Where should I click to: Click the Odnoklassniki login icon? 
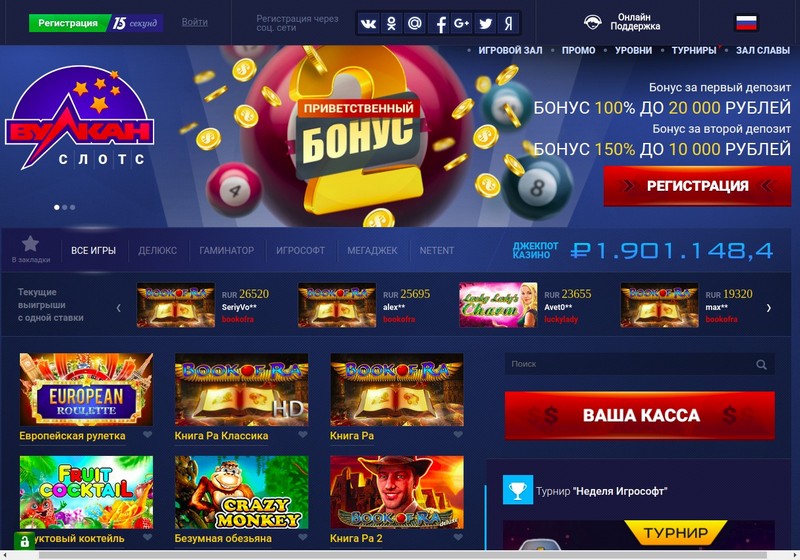coord(391,23)
